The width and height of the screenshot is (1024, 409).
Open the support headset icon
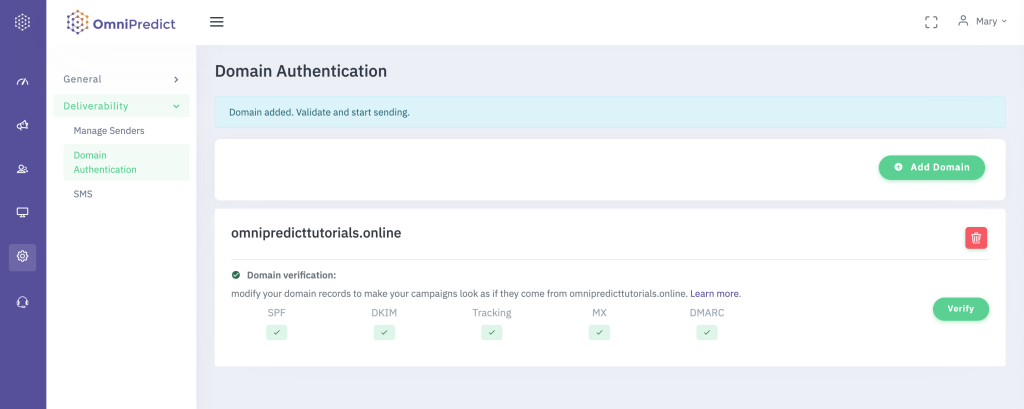pos(22,301)
